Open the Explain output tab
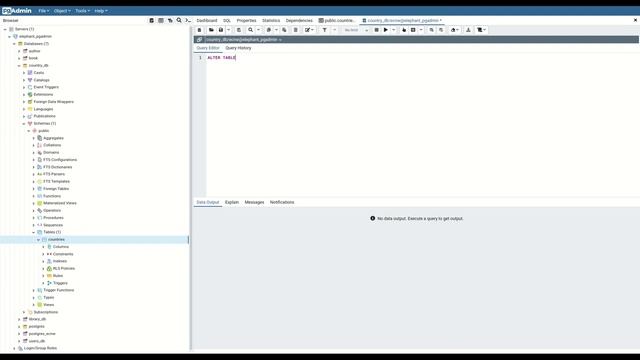This screenshot has width=640, height=360. tap(232, 202)
